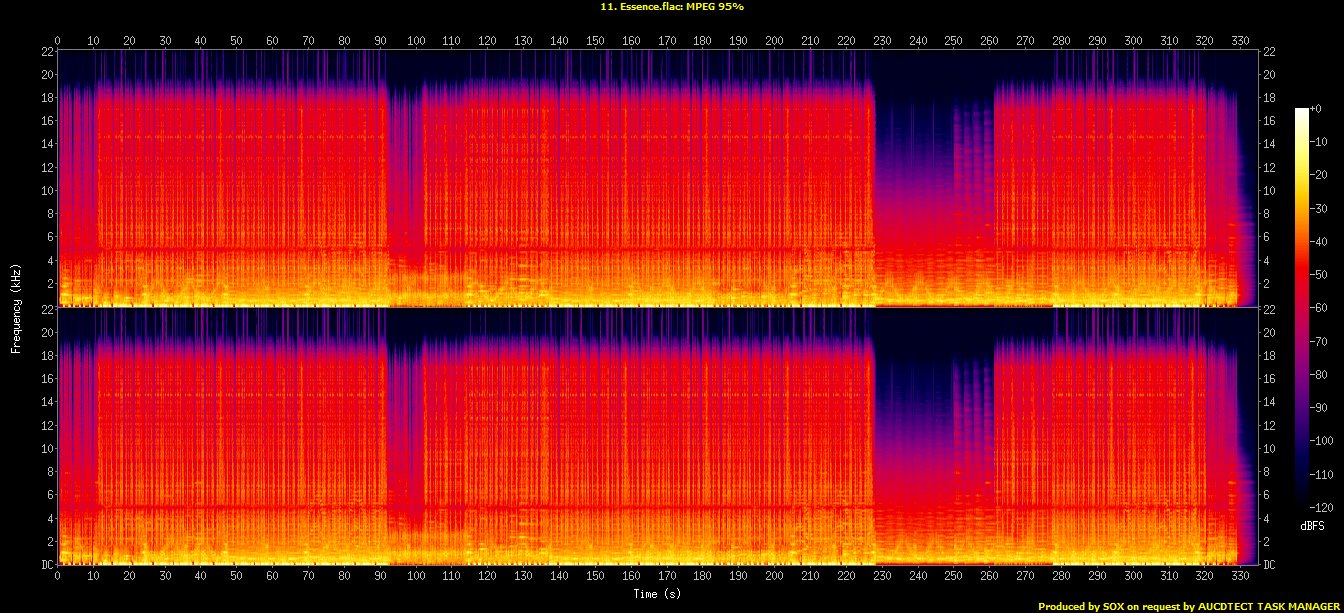Click the 'dBFS' label under the color scale
1344x613 pixels.
click(x=1311, y=525)
